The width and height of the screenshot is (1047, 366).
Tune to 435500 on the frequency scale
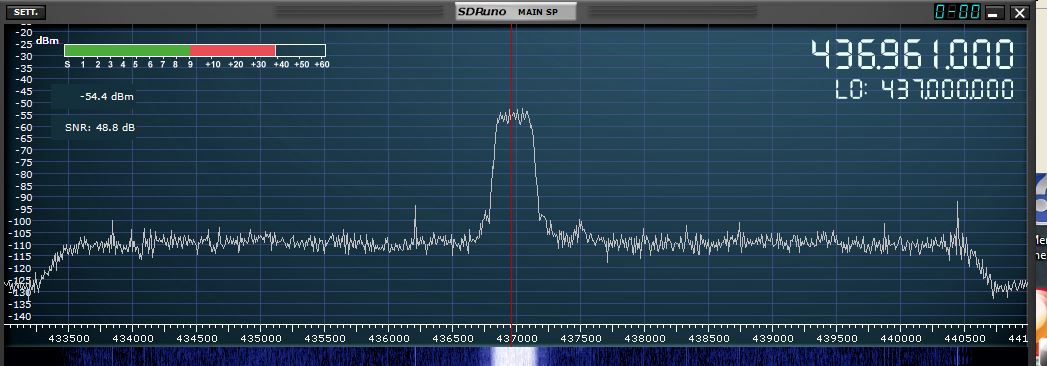[x=325, y=339]
